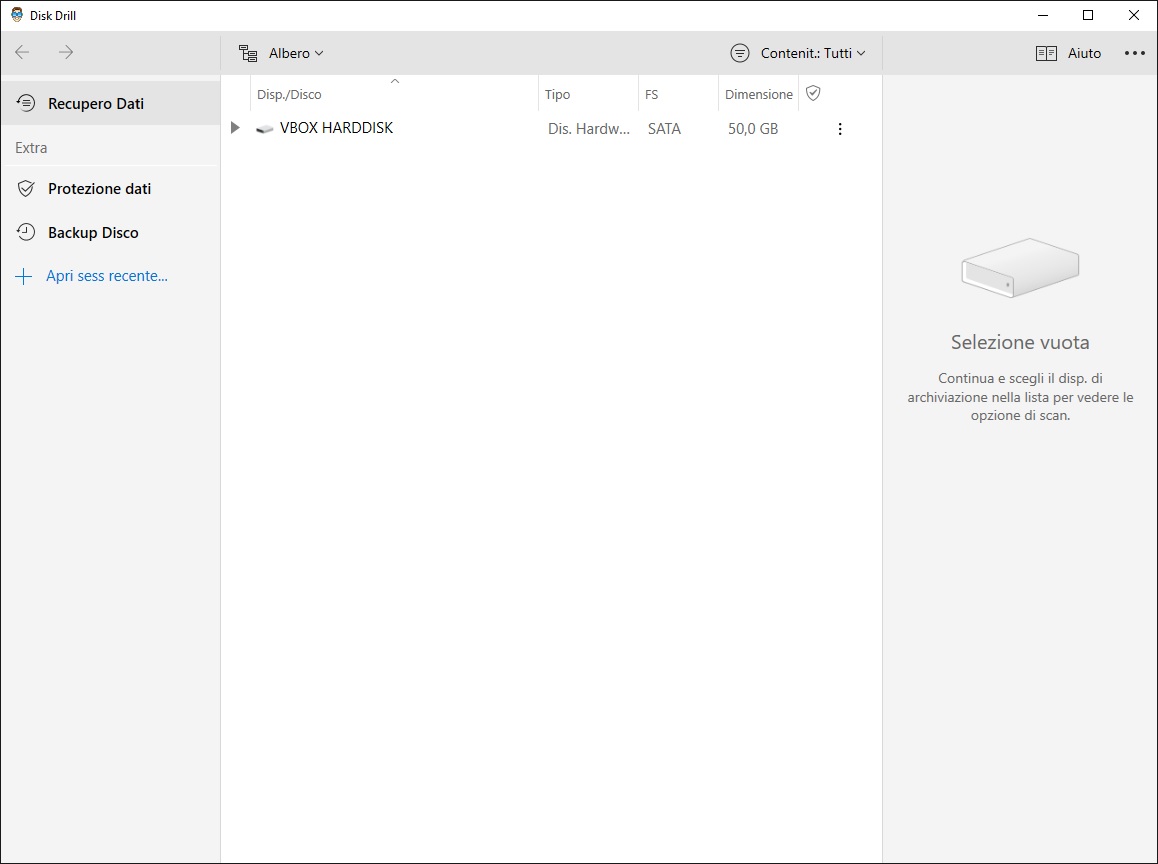Maximize the Disk Drill window
This screenshot has height=864, width=1158.
(x=1088, y=15)
